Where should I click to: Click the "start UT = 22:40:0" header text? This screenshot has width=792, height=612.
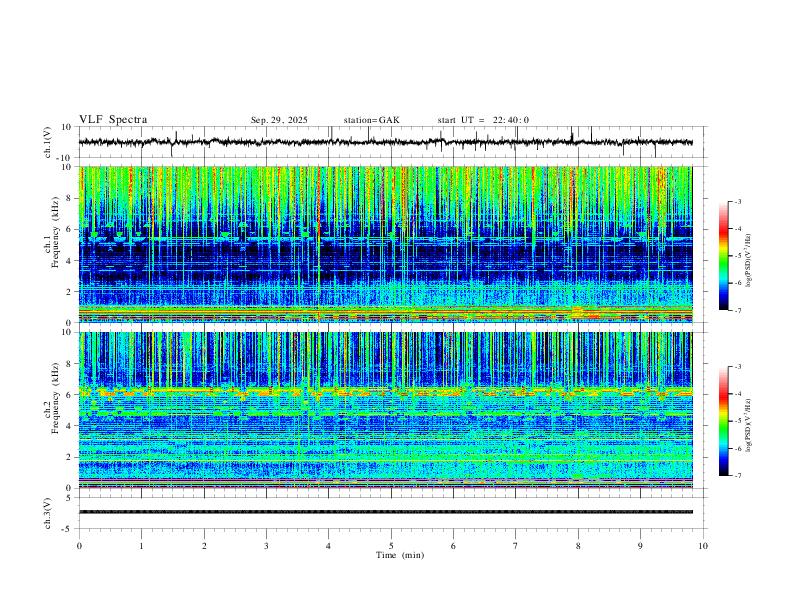(483, 120)
